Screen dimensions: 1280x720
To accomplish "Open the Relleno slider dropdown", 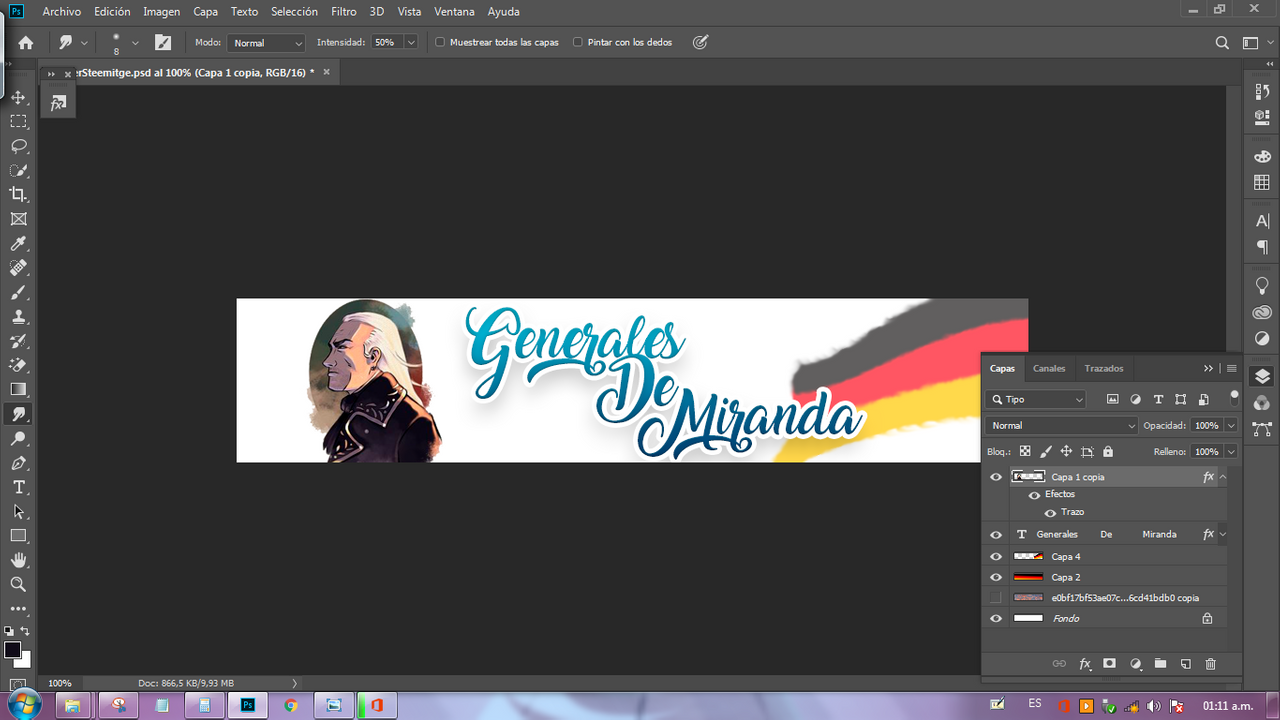I will (1231, 452).
